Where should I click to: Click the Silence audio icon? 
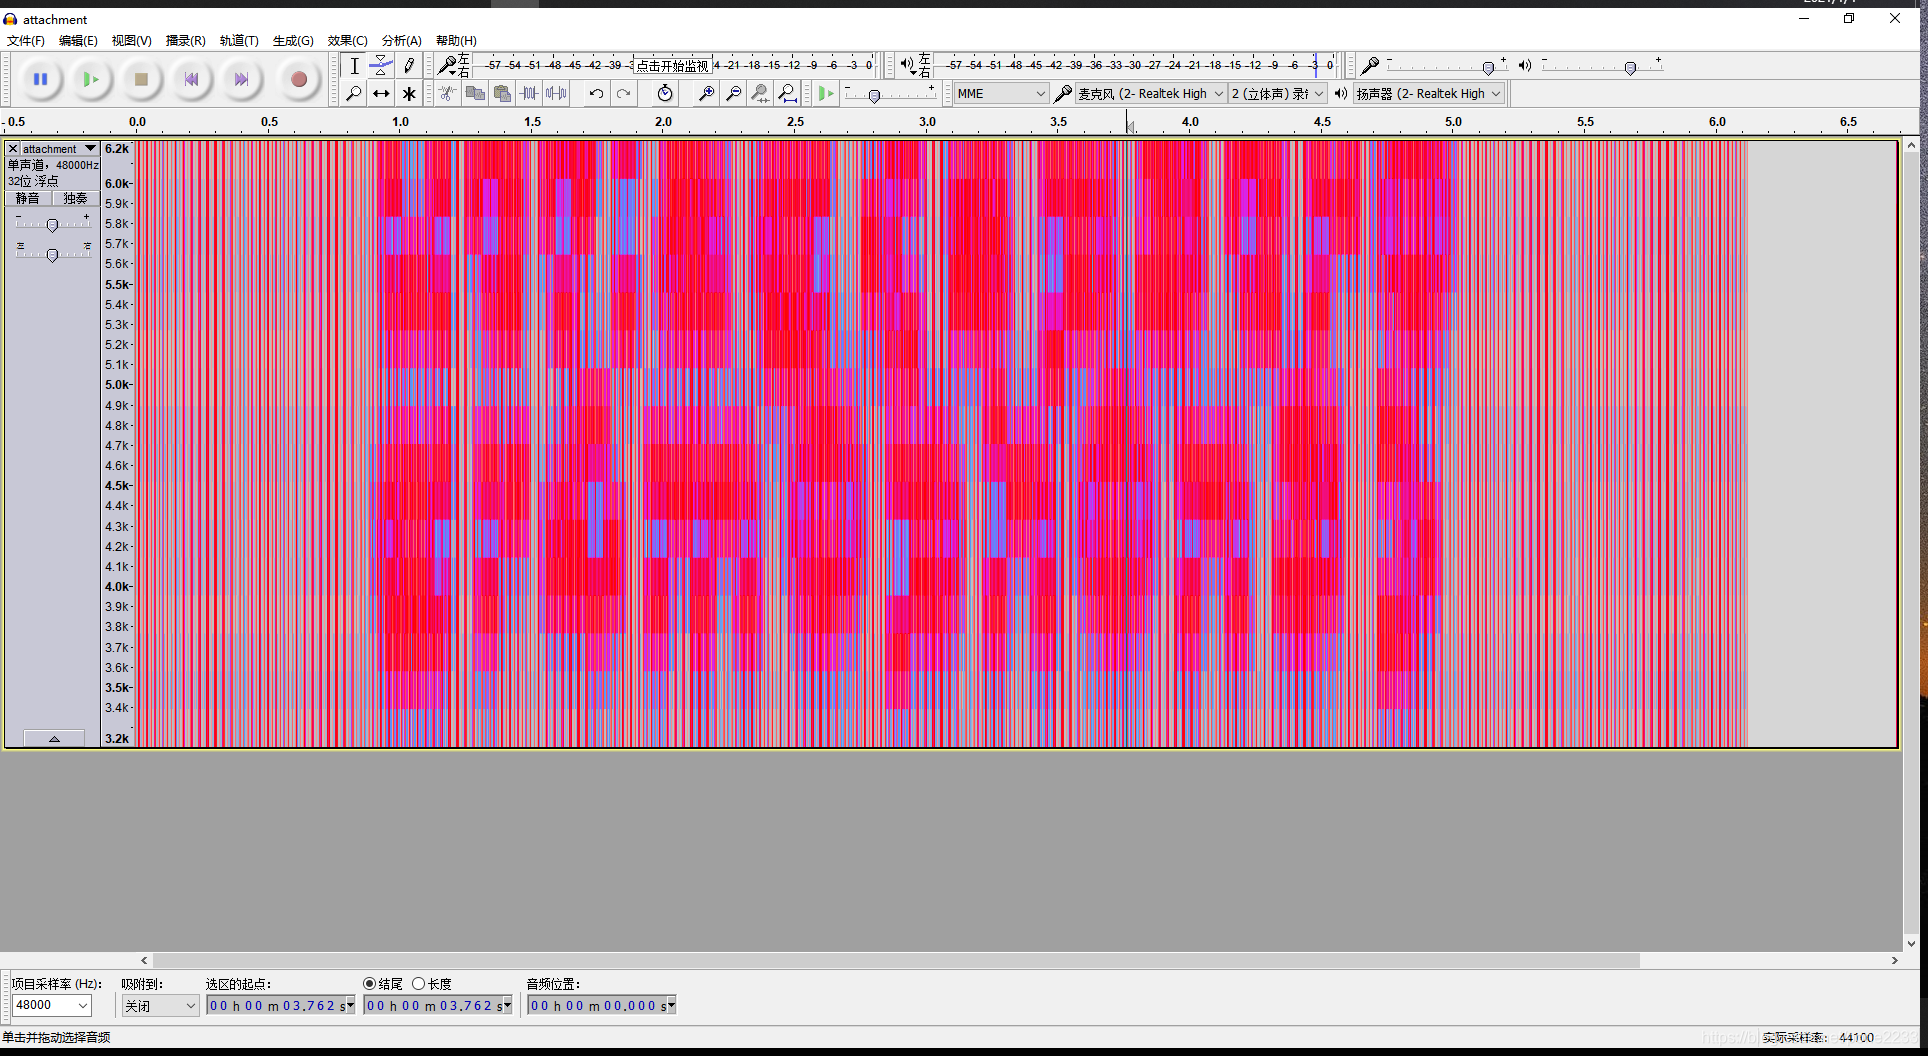556,93
